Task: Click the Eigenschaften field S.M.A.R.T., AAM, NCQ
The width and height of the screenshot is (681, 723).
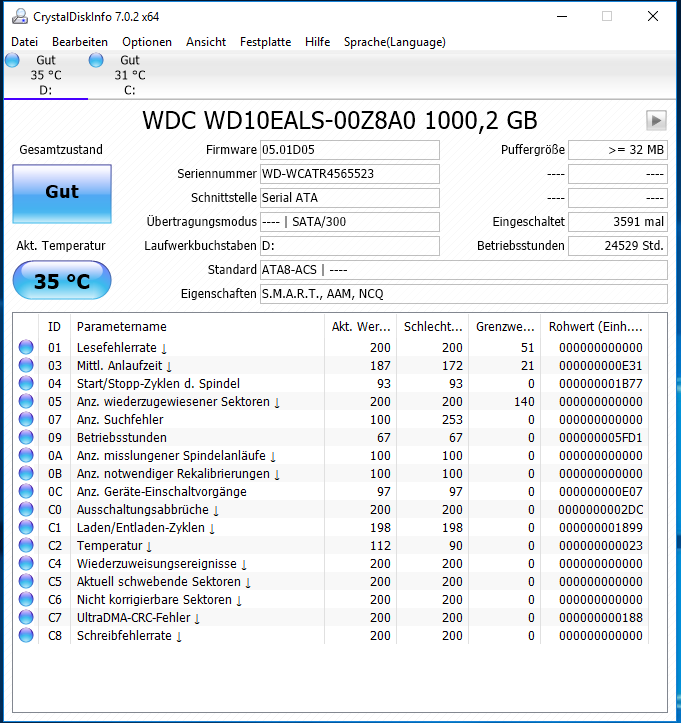Action: 464,294
